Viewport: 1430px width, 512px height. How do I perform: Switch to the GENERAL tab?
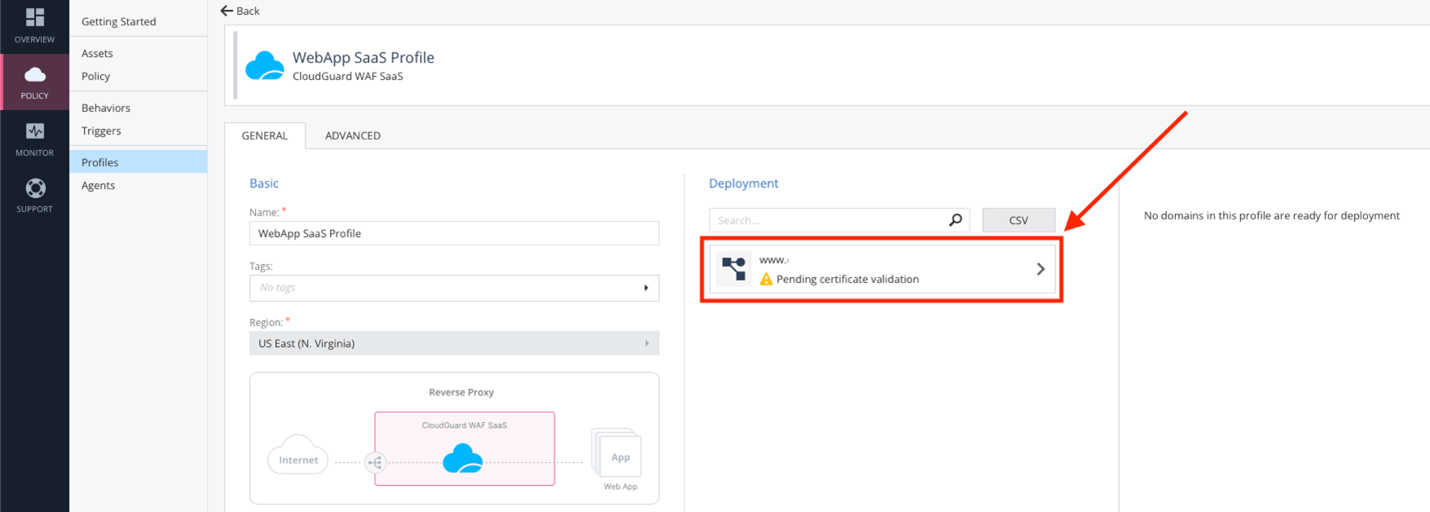pyautogui.click(x=265, y=135)
